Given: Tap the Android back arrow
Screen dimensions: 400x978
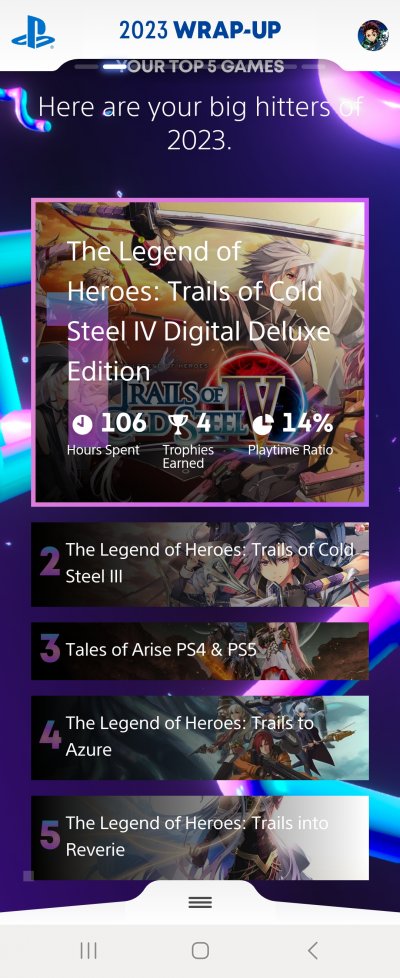Looking at the screenshot, I should coord(313,951).
